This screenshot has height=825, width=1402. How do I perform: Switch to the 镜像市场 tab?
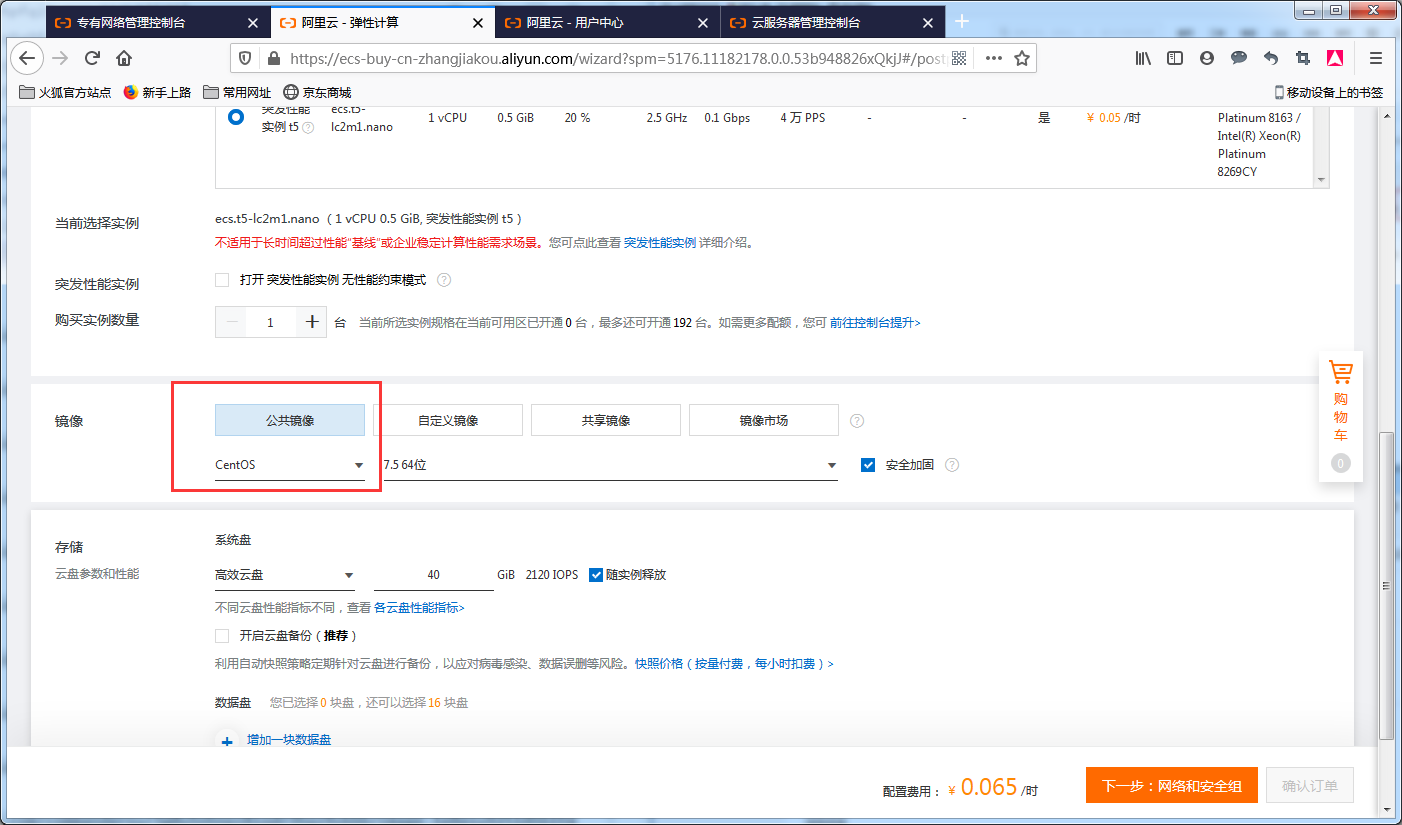click(x=763, y=420)
